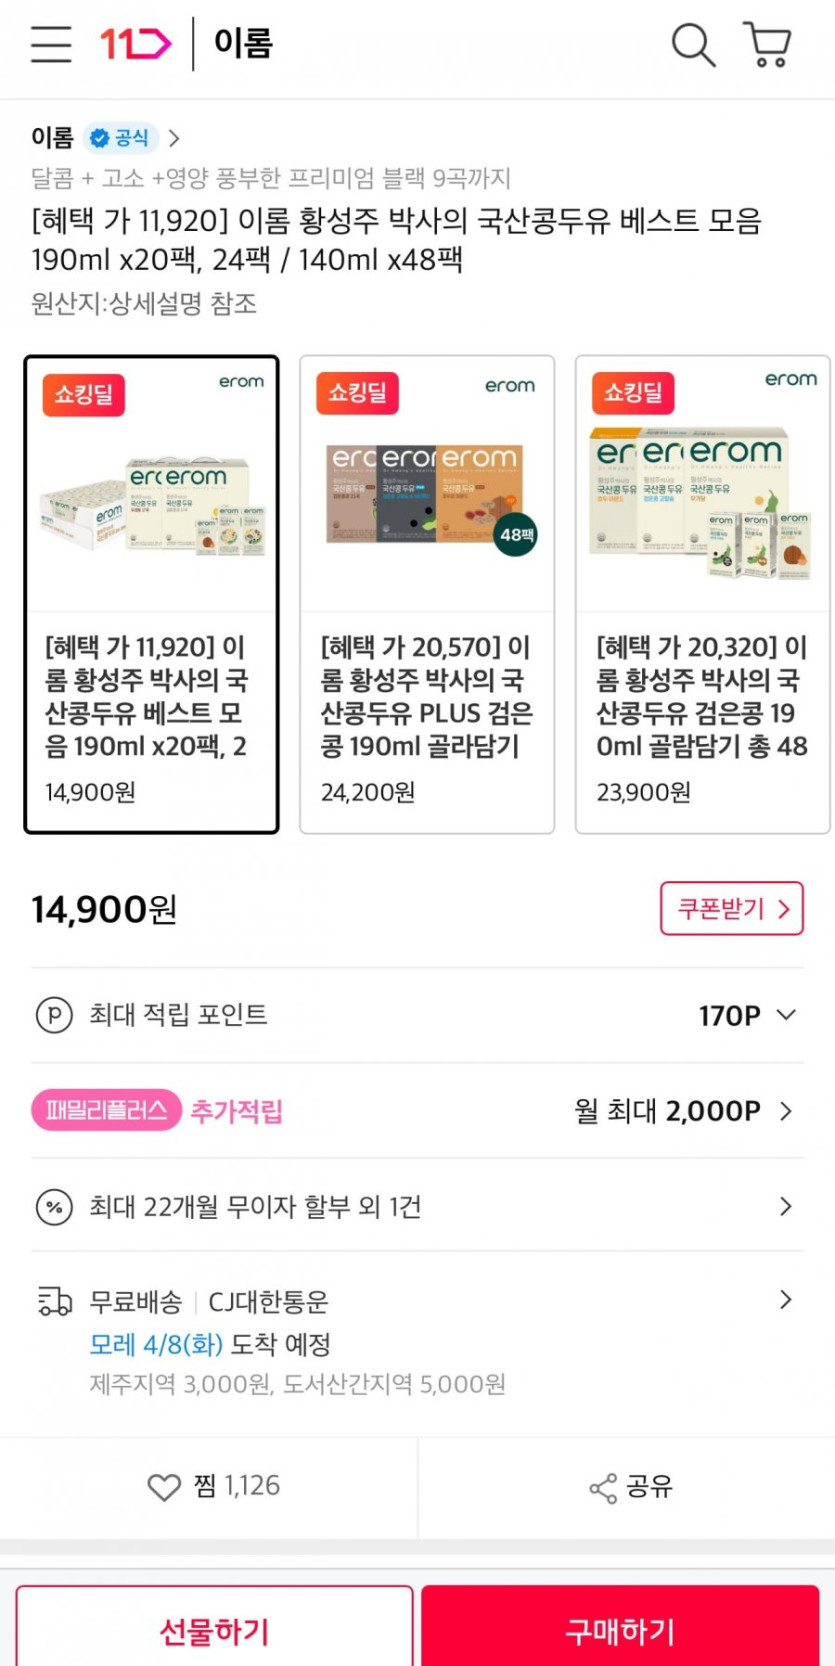Tap the share icon

tap(603, 1488)
